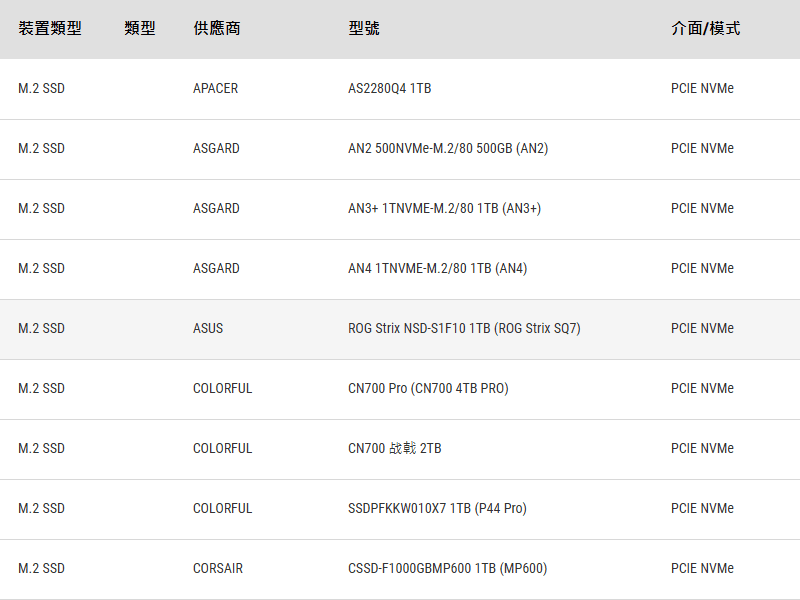
Task: Click M.2 SSD in the ASUS row
Action: 41,328
